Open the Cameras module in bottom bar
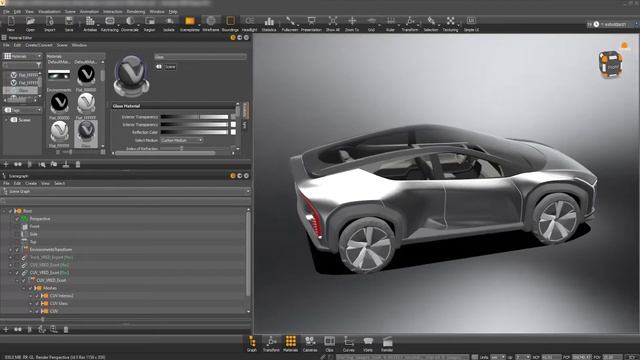 310,344
